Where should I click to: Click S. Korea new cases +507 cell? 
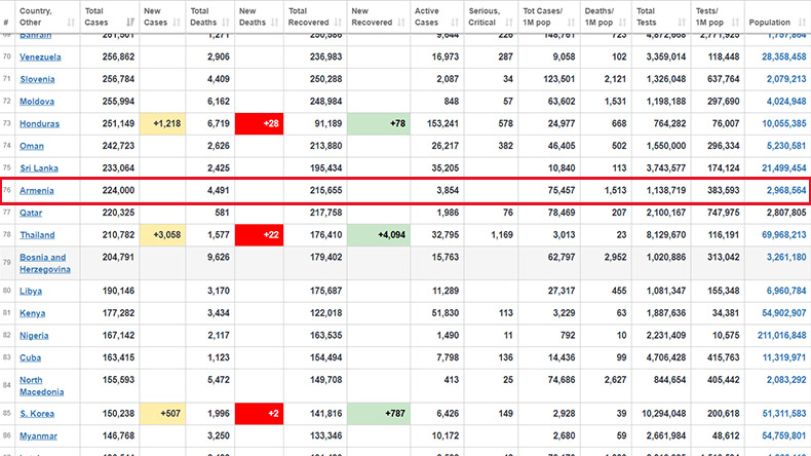pyautogui.click(x=162, y=414)
